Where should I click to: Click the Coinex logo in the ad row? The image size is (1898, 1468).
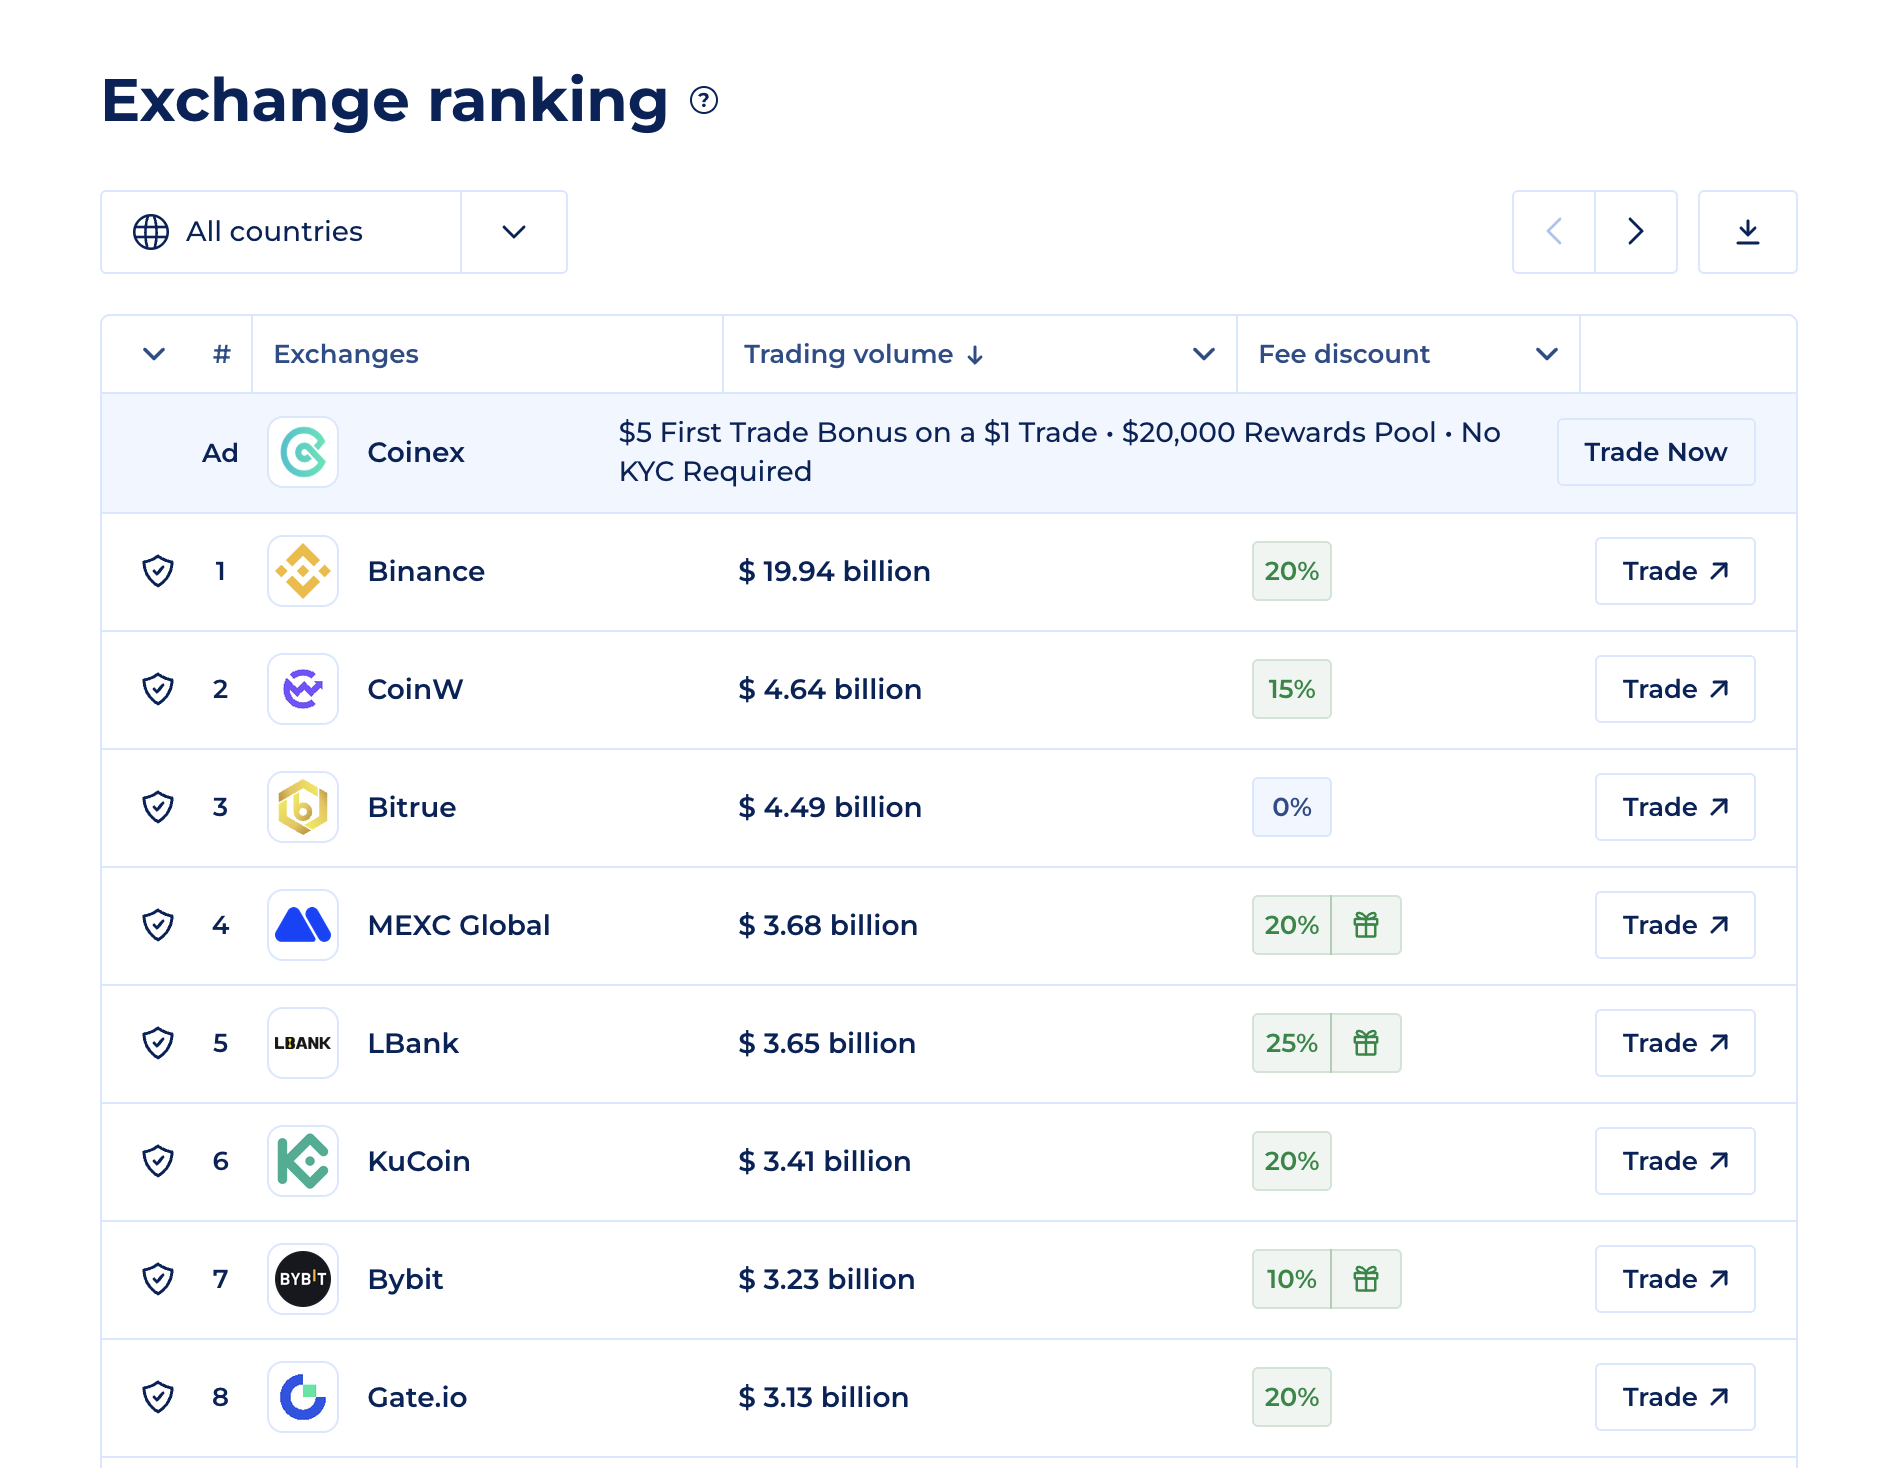pos(303,452)
